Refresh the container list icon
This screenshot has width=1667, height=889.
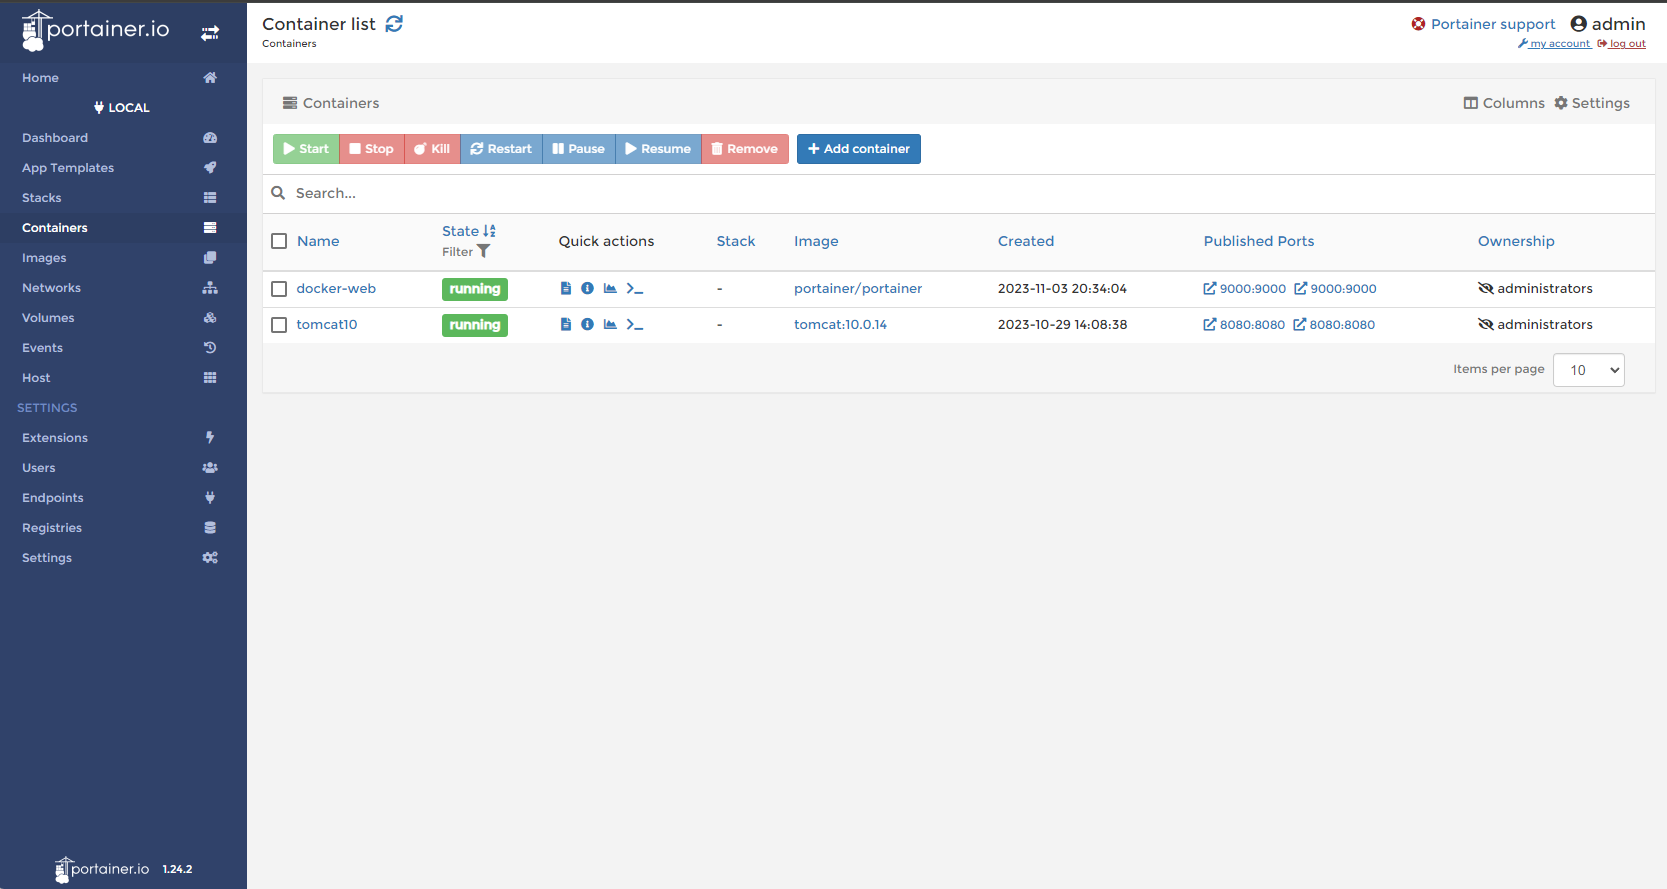point(394,23)
